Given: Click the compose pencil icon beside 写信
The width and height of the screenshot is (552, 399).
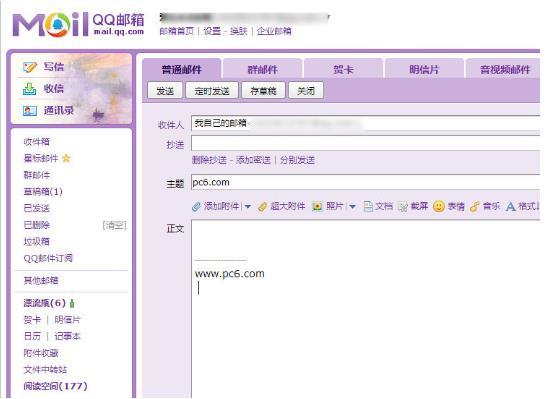Looking at the screenshot, I should click(30, 67).
